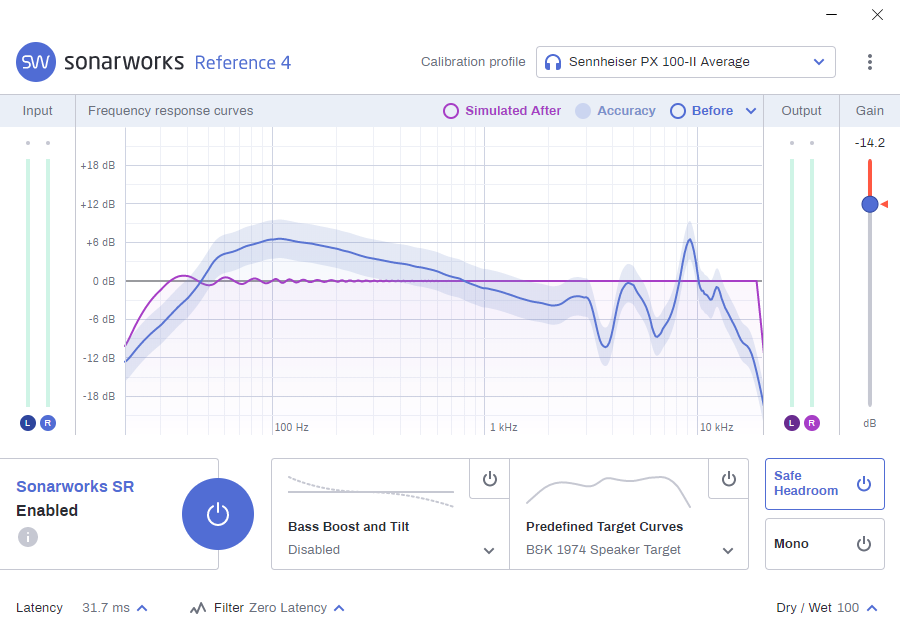Viewport: 900px width, 617px height.
Task: Click the Zero Latency filter text
Action: (288, 607)
